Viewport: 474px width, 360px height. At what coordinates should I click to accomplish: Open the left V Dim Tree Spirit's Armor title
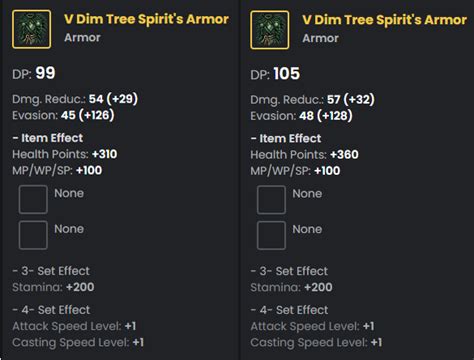point(146,19)
